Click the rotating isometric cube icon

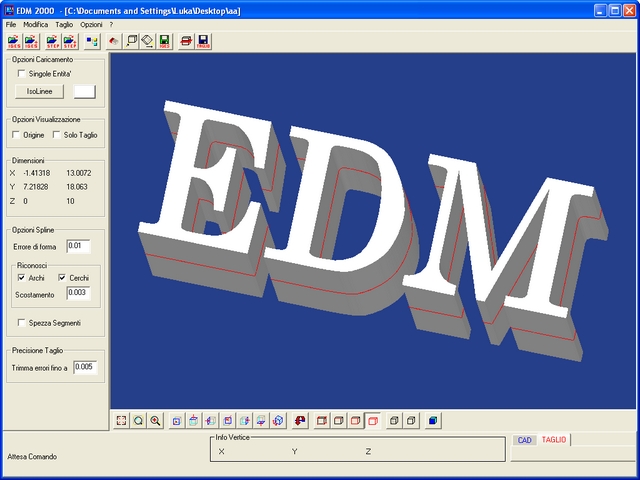[x=278, y=420]
